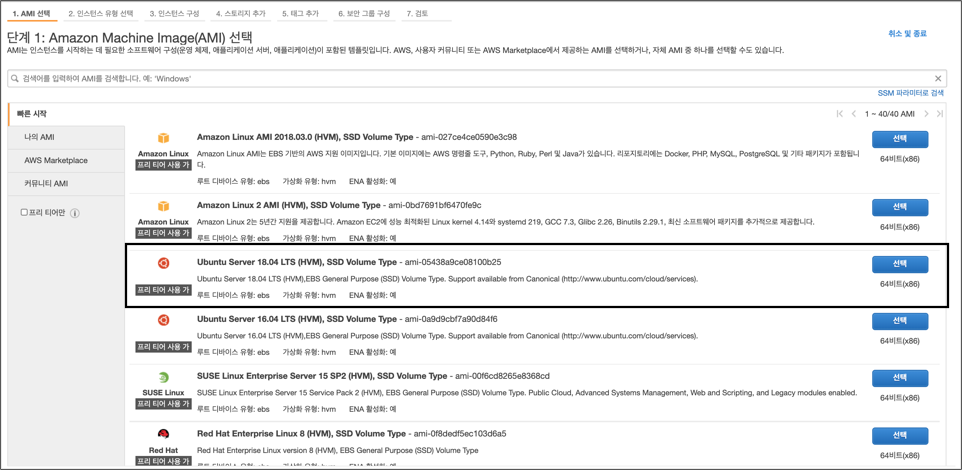Click title SUSE Linux Enterprise Server 15 SP2
Screen dimensions: 962x470
[322, 376]
